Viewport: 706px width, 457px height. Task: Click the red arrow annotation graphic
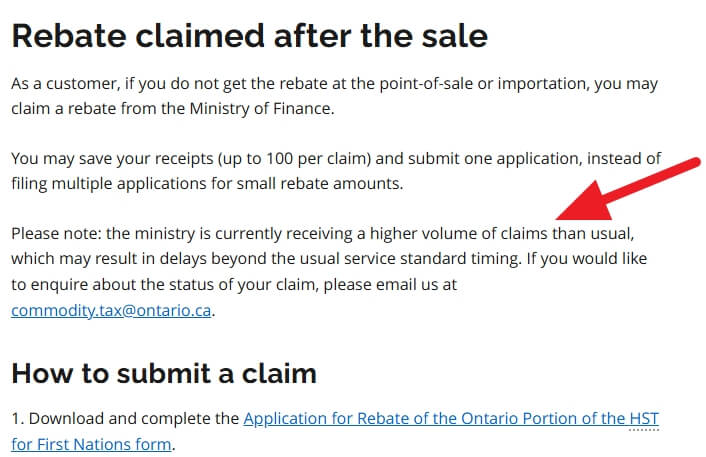click(628, 189)
